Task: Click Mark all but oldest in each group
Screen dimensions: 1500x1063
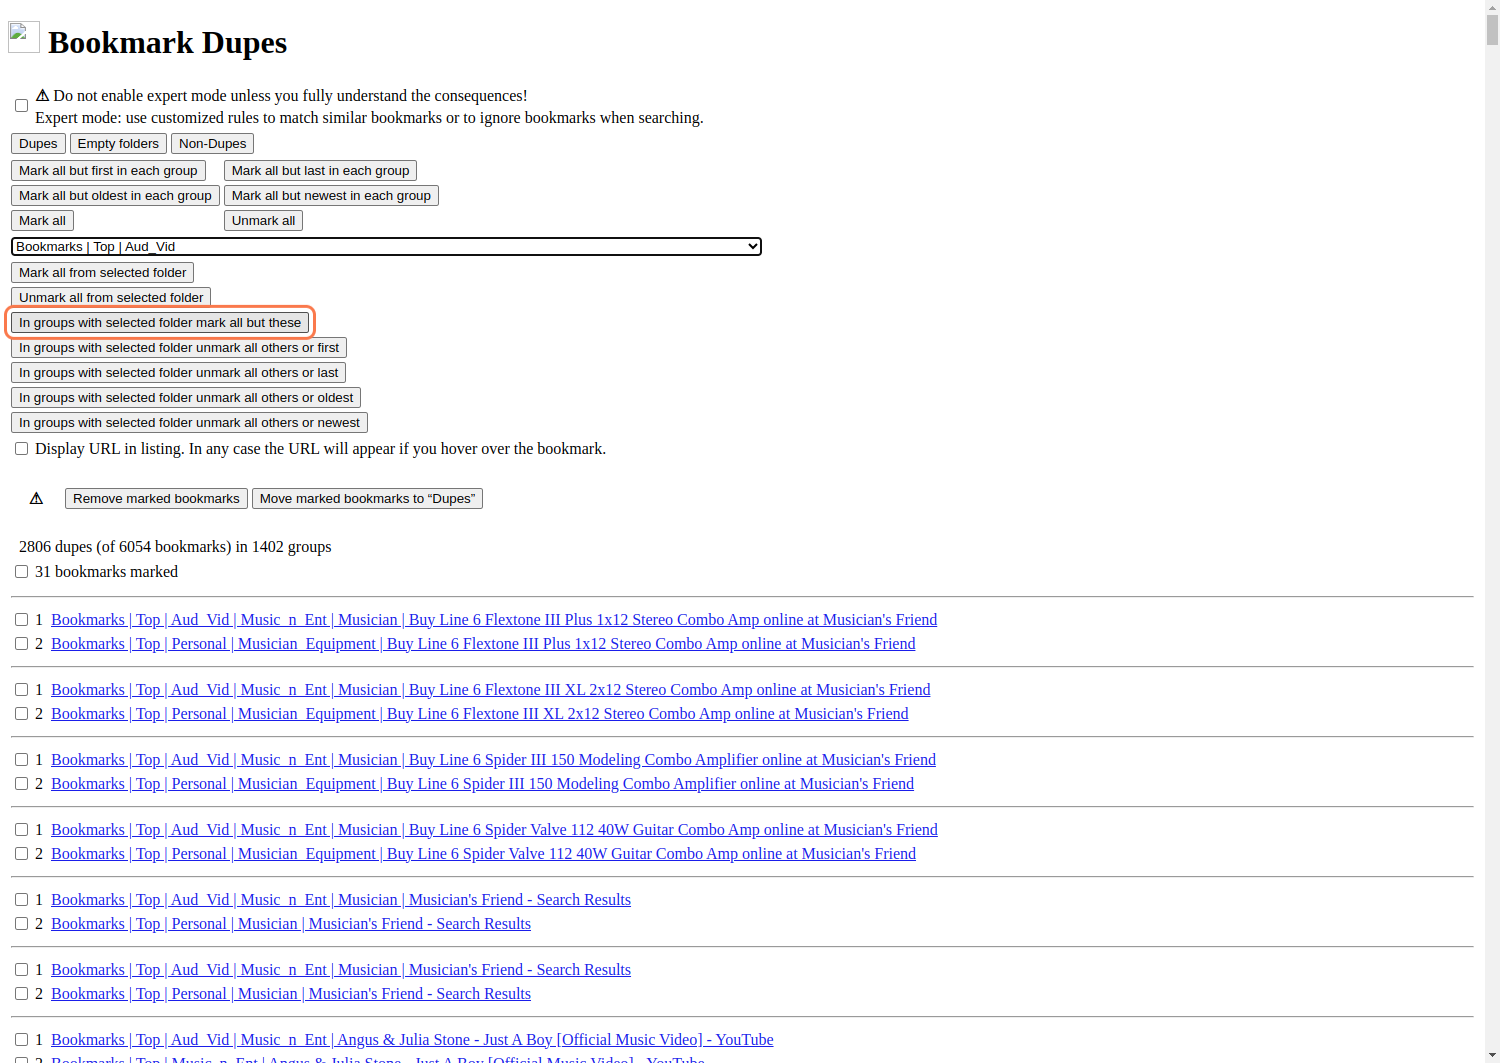Action: [x=115, y=196]
